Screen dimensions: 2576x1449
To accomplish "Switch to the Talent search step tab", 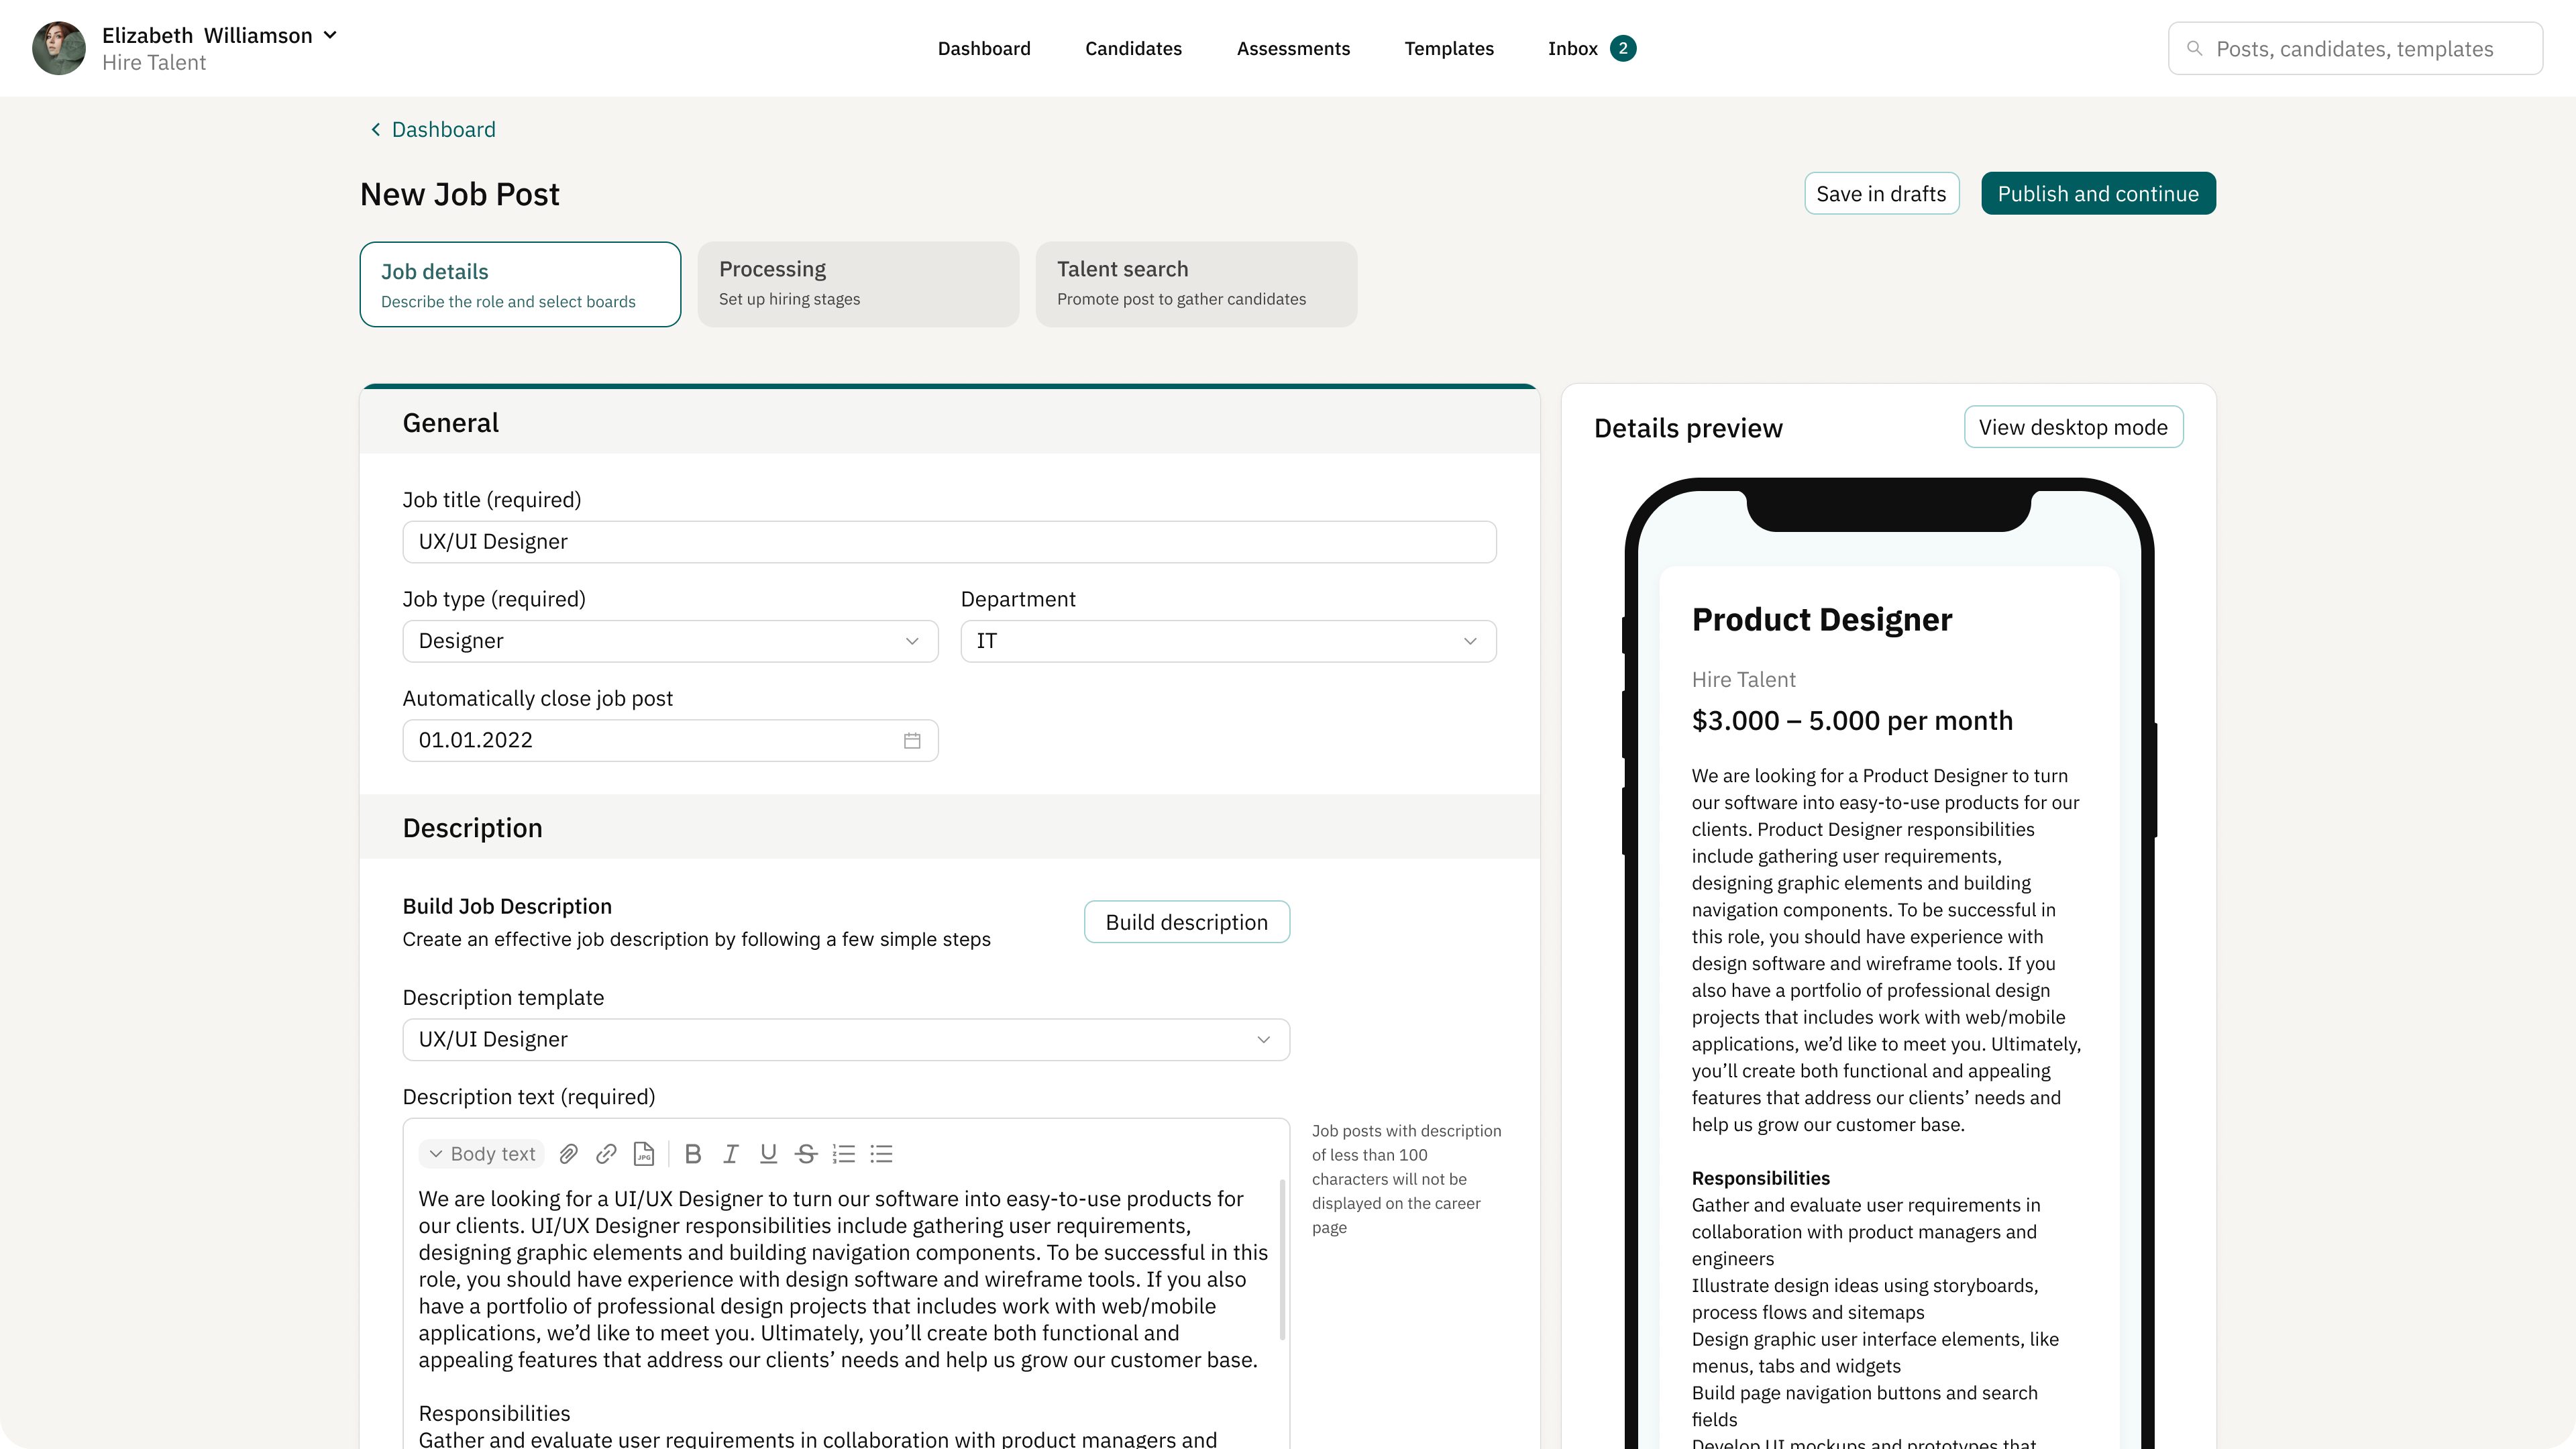I will [1196, 284].
